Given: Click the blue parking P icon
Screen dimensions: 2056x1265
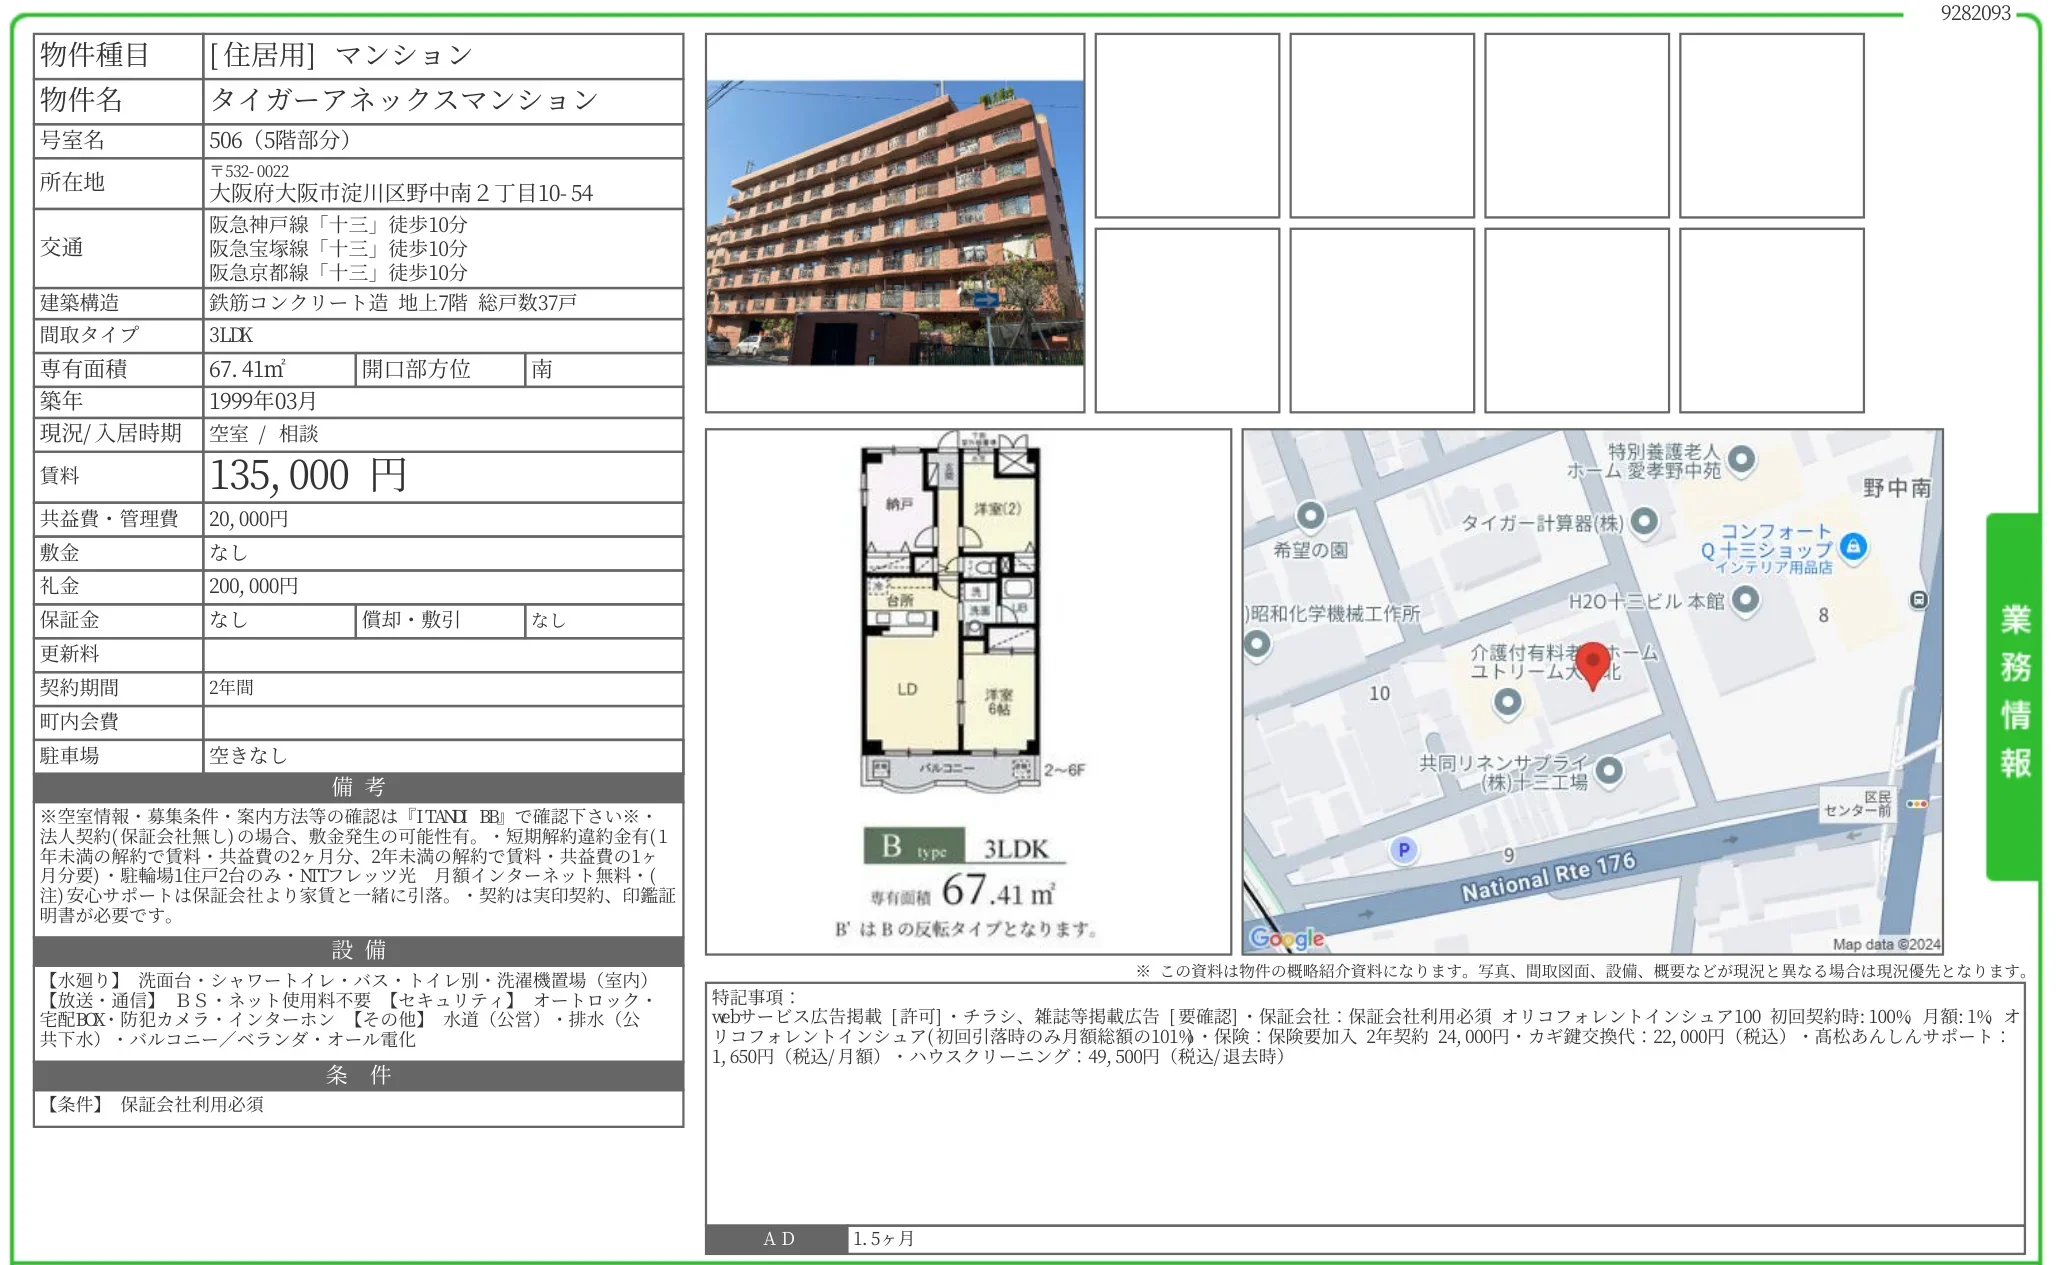Looking at the screenshot, I should tap(1403, 850).
